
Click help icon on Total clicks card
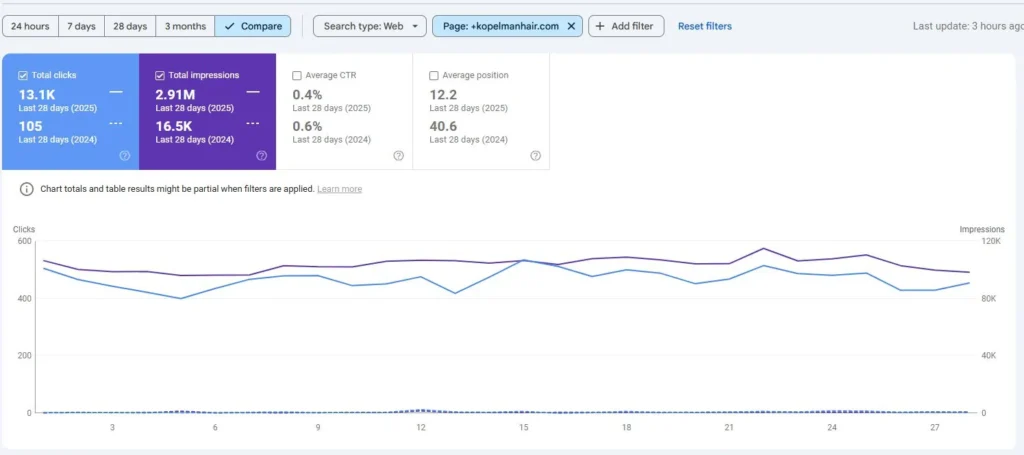125,156
